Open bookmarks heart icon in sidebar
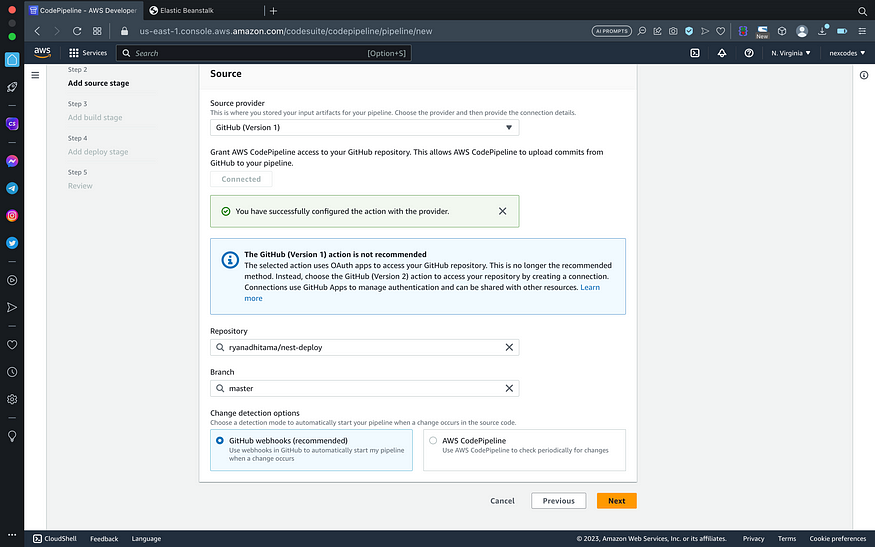875x547 pixels. (12, 345)
